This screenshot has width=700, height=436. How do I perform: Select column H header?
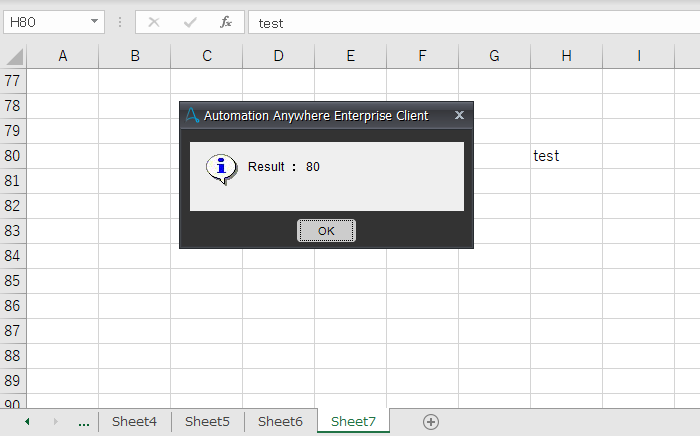567,56
